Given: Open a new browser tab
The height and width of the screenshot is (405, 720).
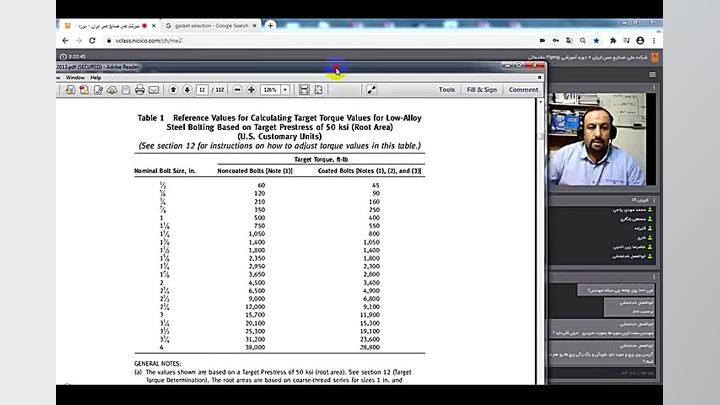Looking at the screenshot, I should pos(271,25).
